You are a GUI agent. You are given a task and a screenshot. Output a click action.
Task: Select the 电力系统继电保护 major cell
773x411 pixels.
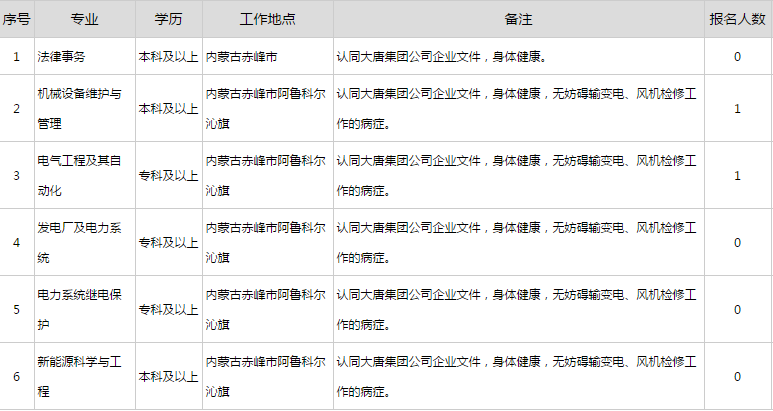[80, 309]
